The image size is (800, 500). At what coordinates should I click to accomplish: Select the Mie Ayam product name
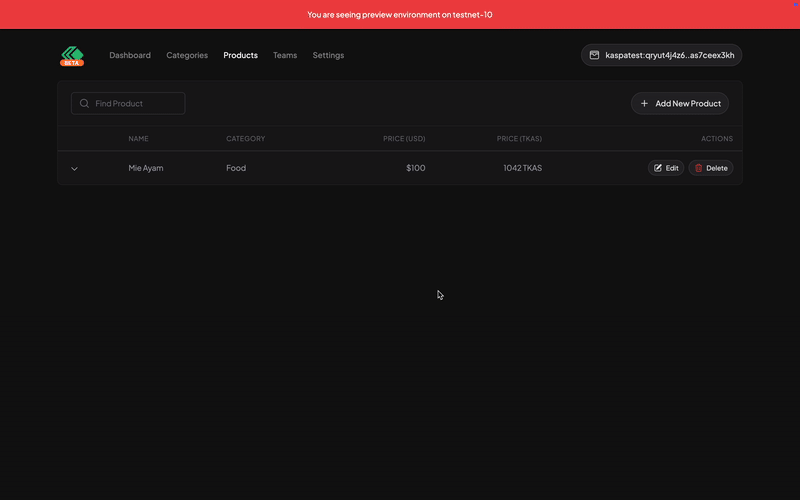[146, 168]
